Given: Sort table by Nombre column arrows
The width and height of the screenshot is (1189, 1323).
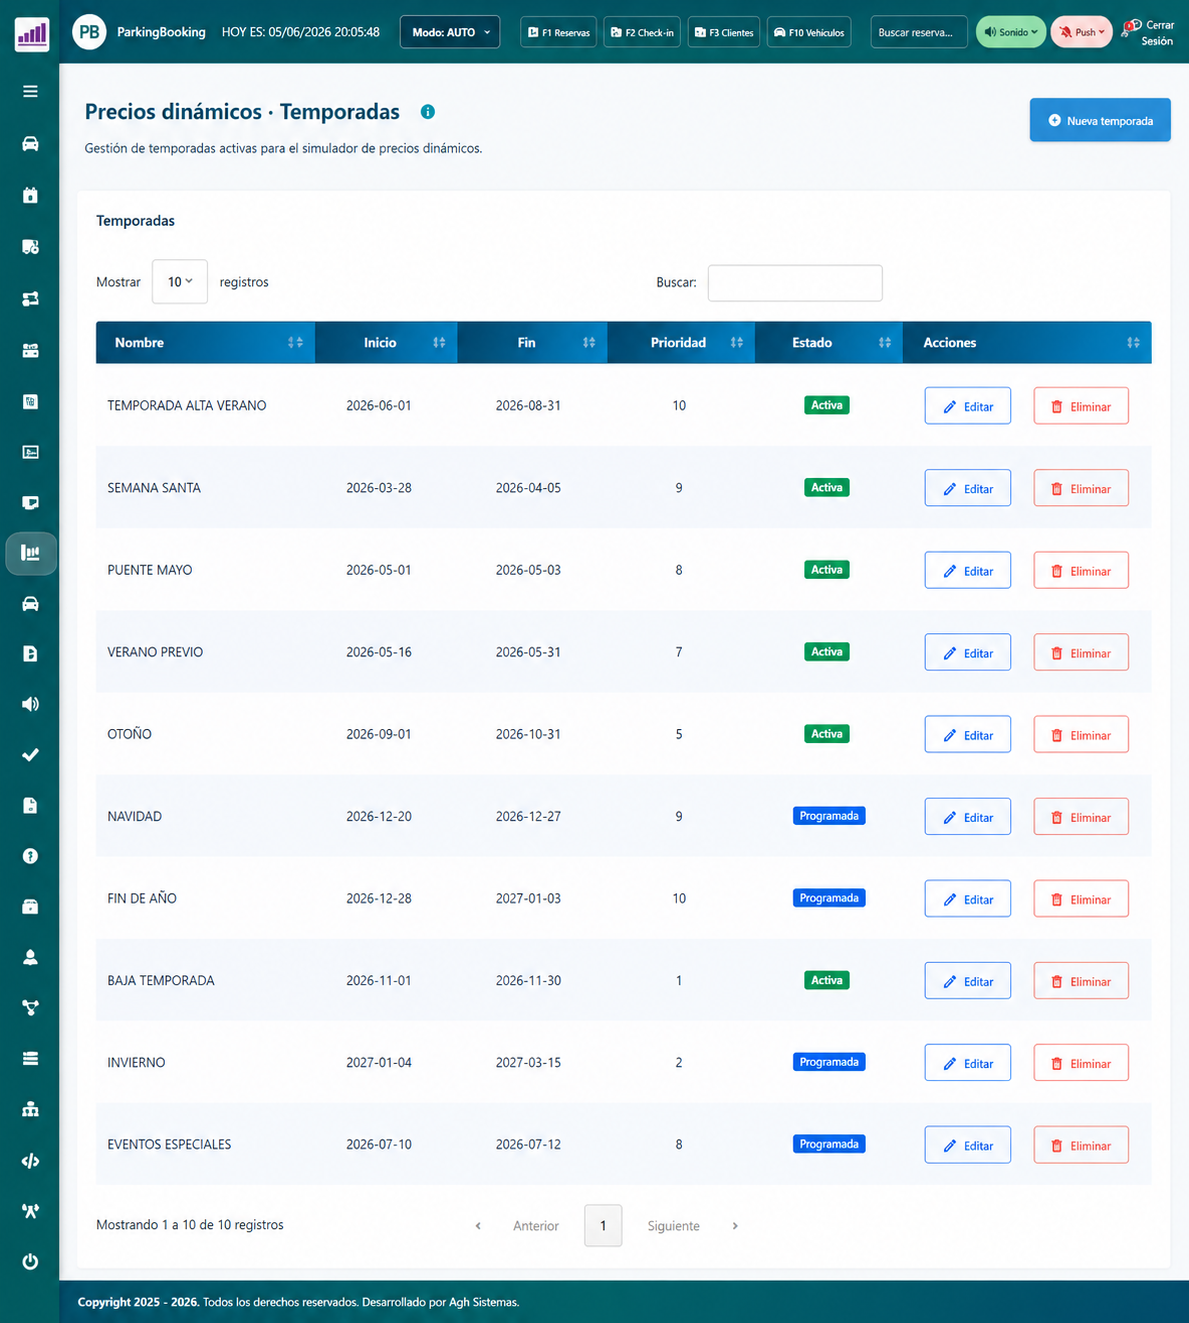Looking at the screenshot, I should (x=295, y=342).
